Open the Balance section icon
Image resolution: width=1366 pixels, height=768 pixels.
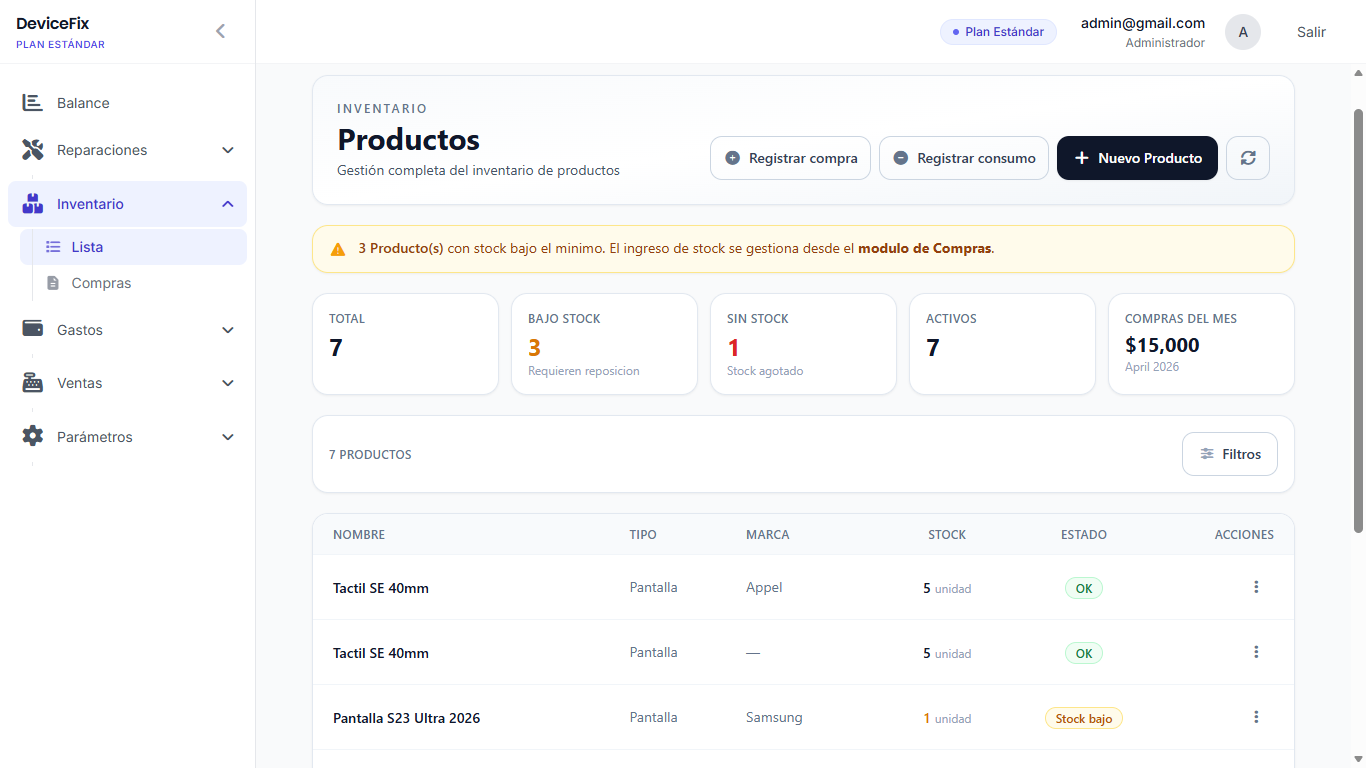click(x=32, y=103)
